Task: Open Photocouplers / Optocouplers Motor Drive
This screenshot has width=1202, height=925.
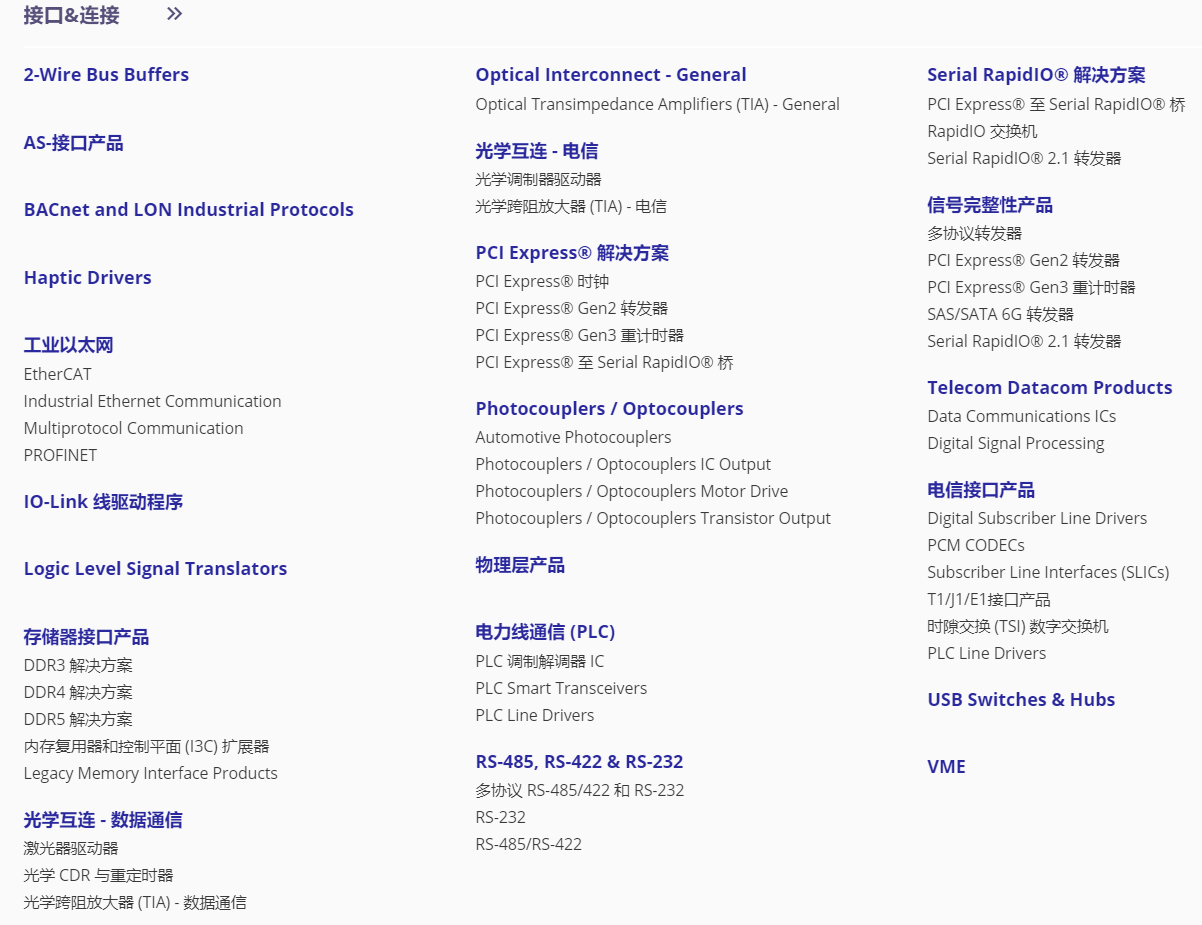Action: [632, 492]
